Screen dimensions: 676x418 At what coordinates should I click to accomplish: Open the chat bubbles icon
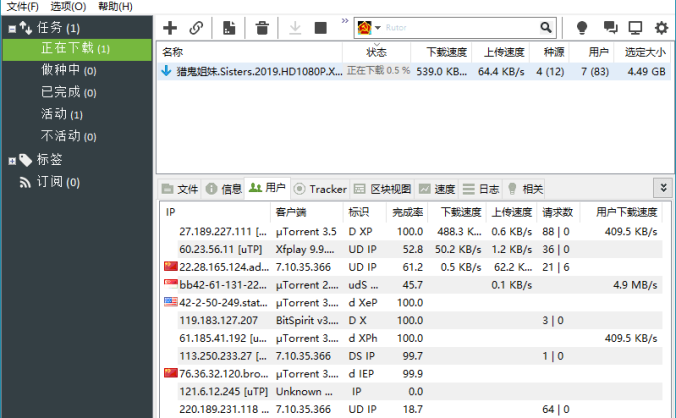tap(610, 28)
